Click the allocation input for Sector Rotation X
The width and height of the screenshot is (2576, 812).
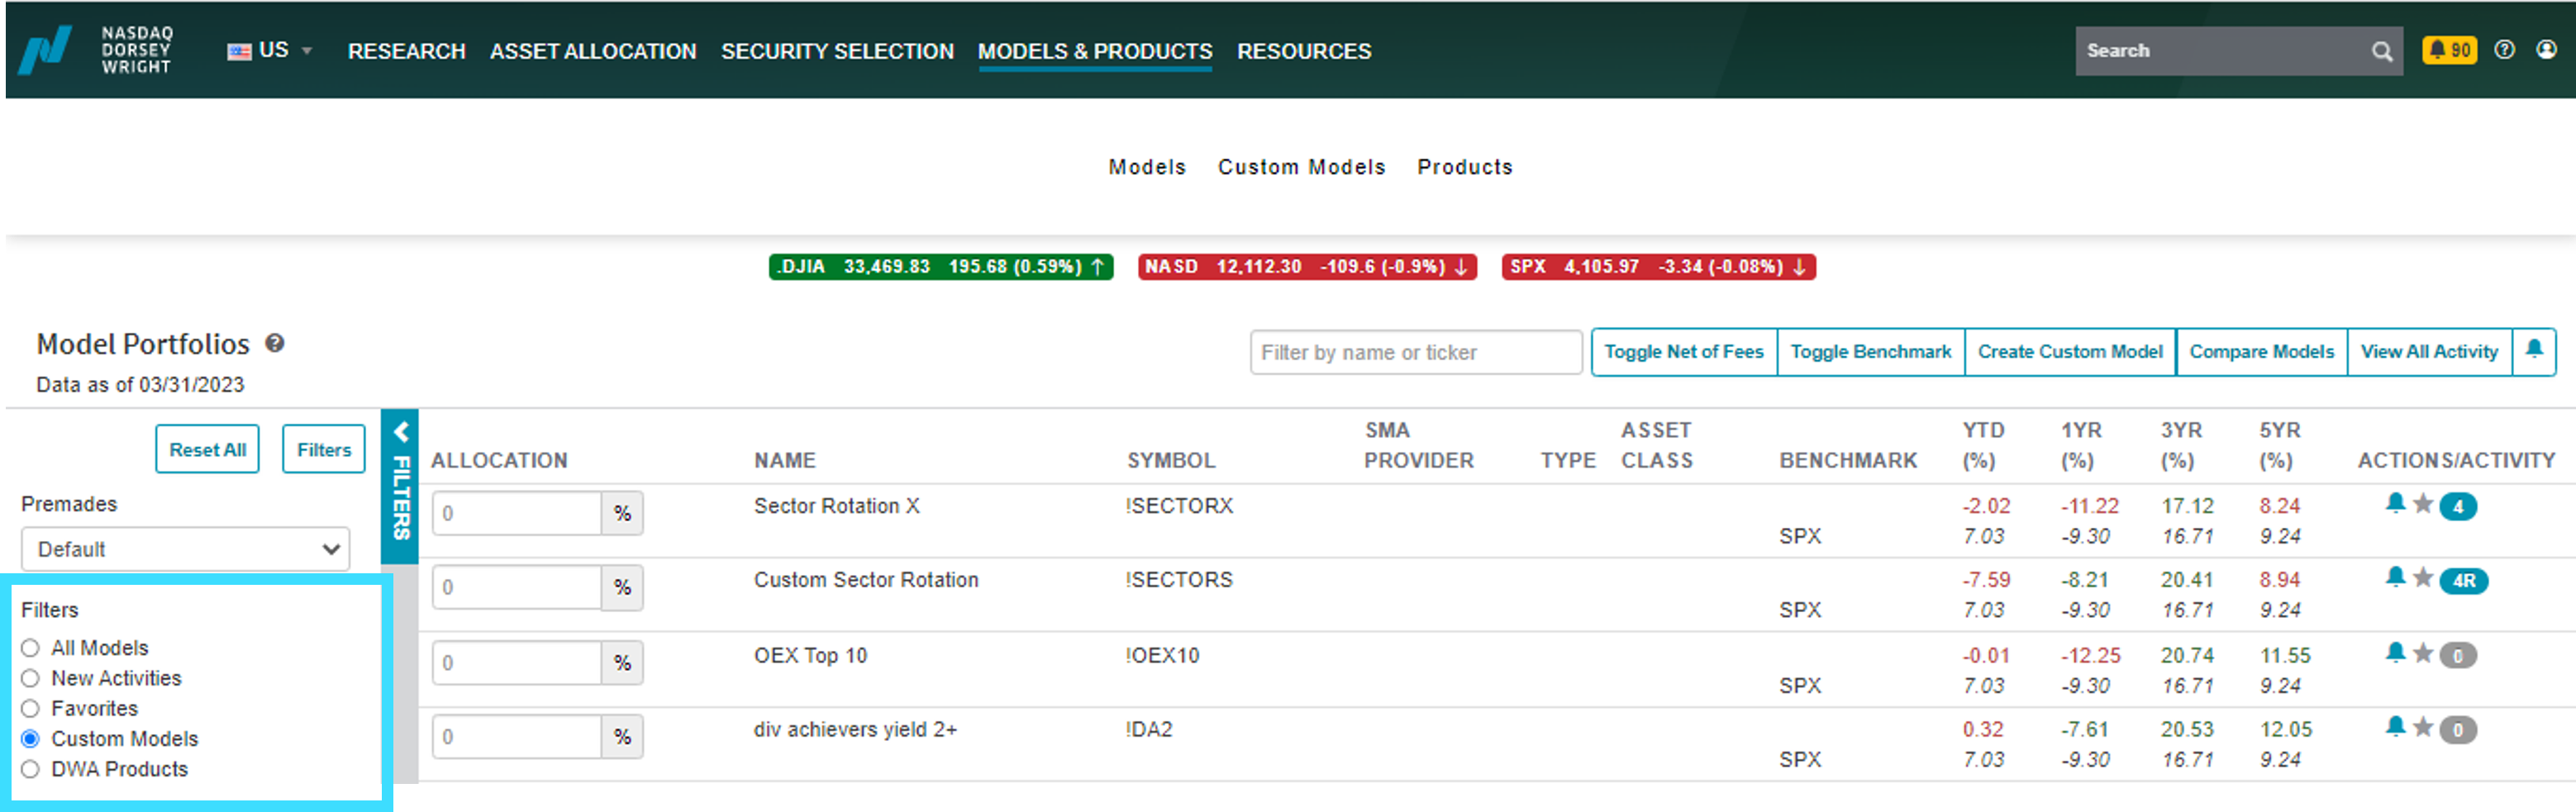point(517,513)
